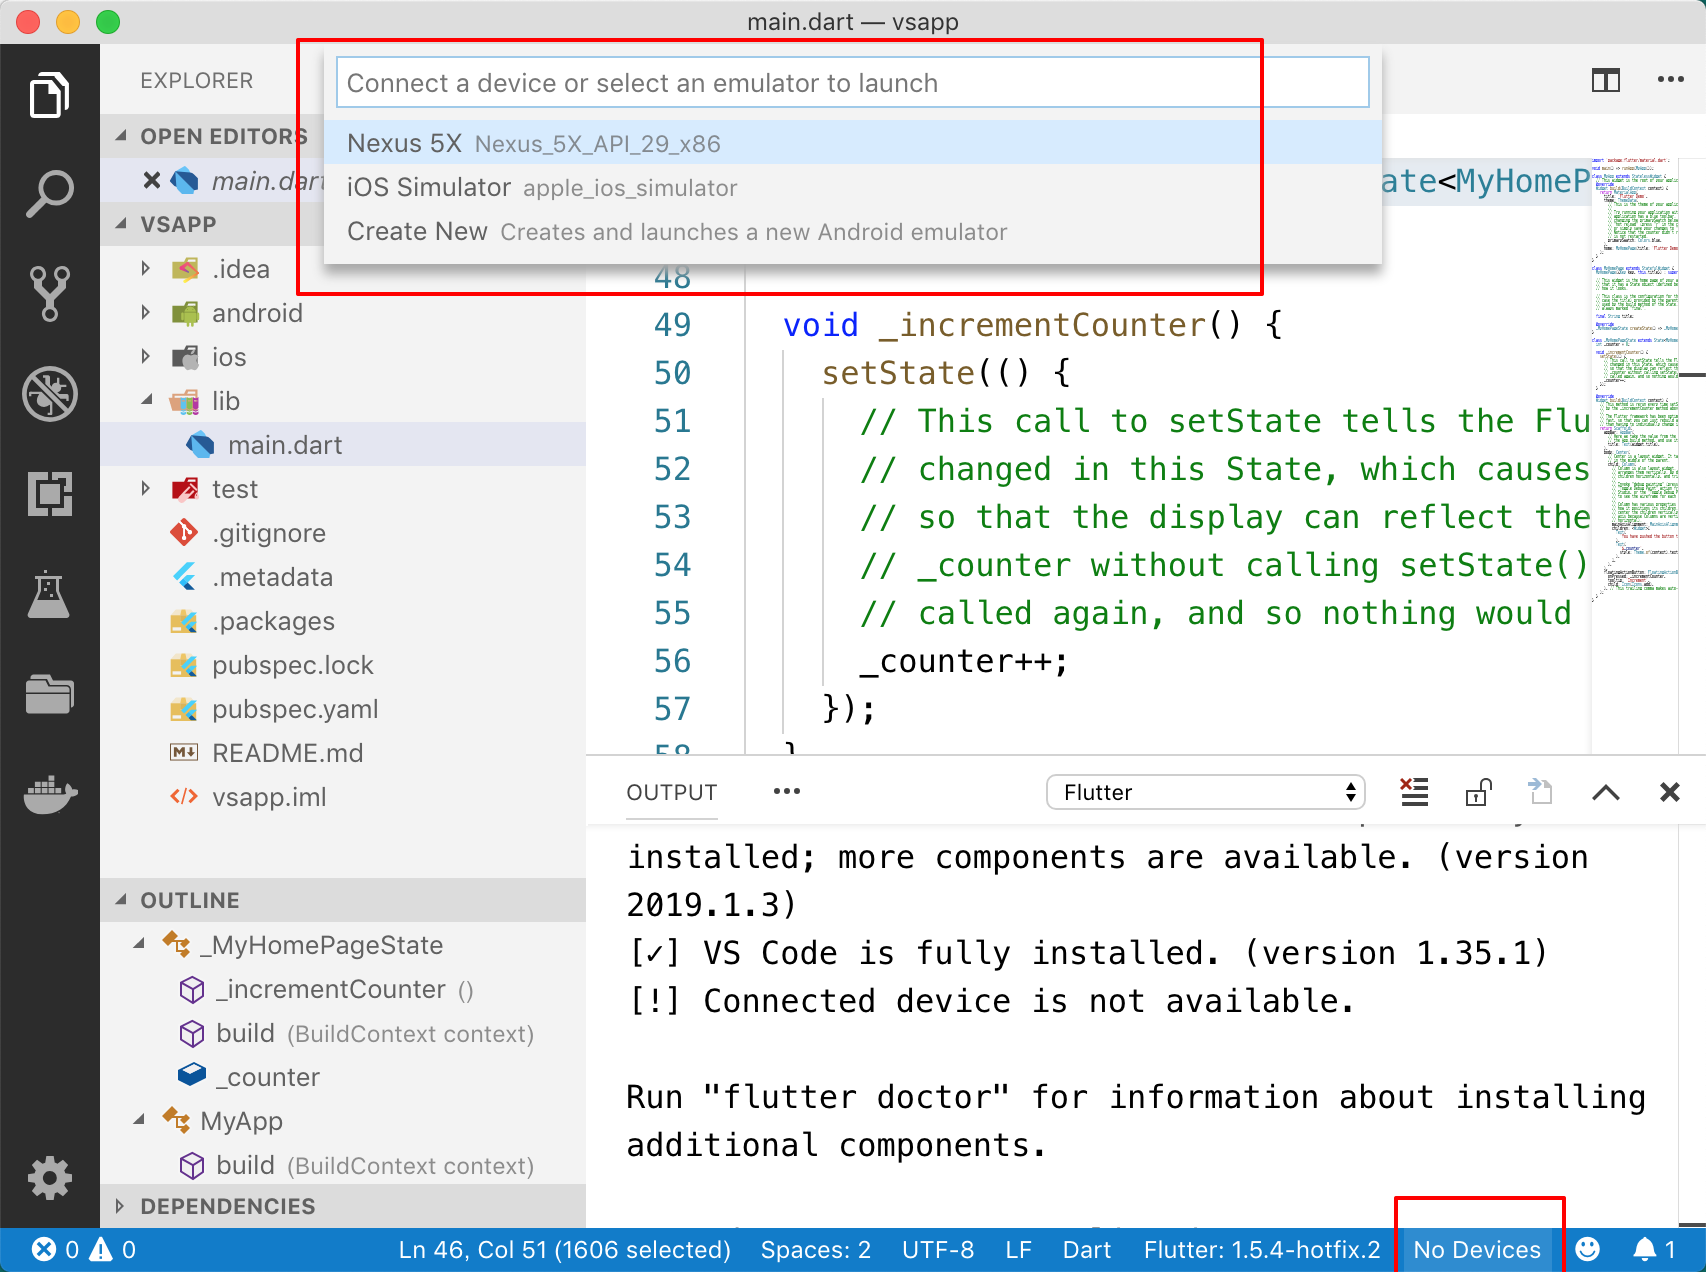Jump to build under MyApp outline
The height and width of the screenshot is (1272, 1706).
coord(343,1165)
